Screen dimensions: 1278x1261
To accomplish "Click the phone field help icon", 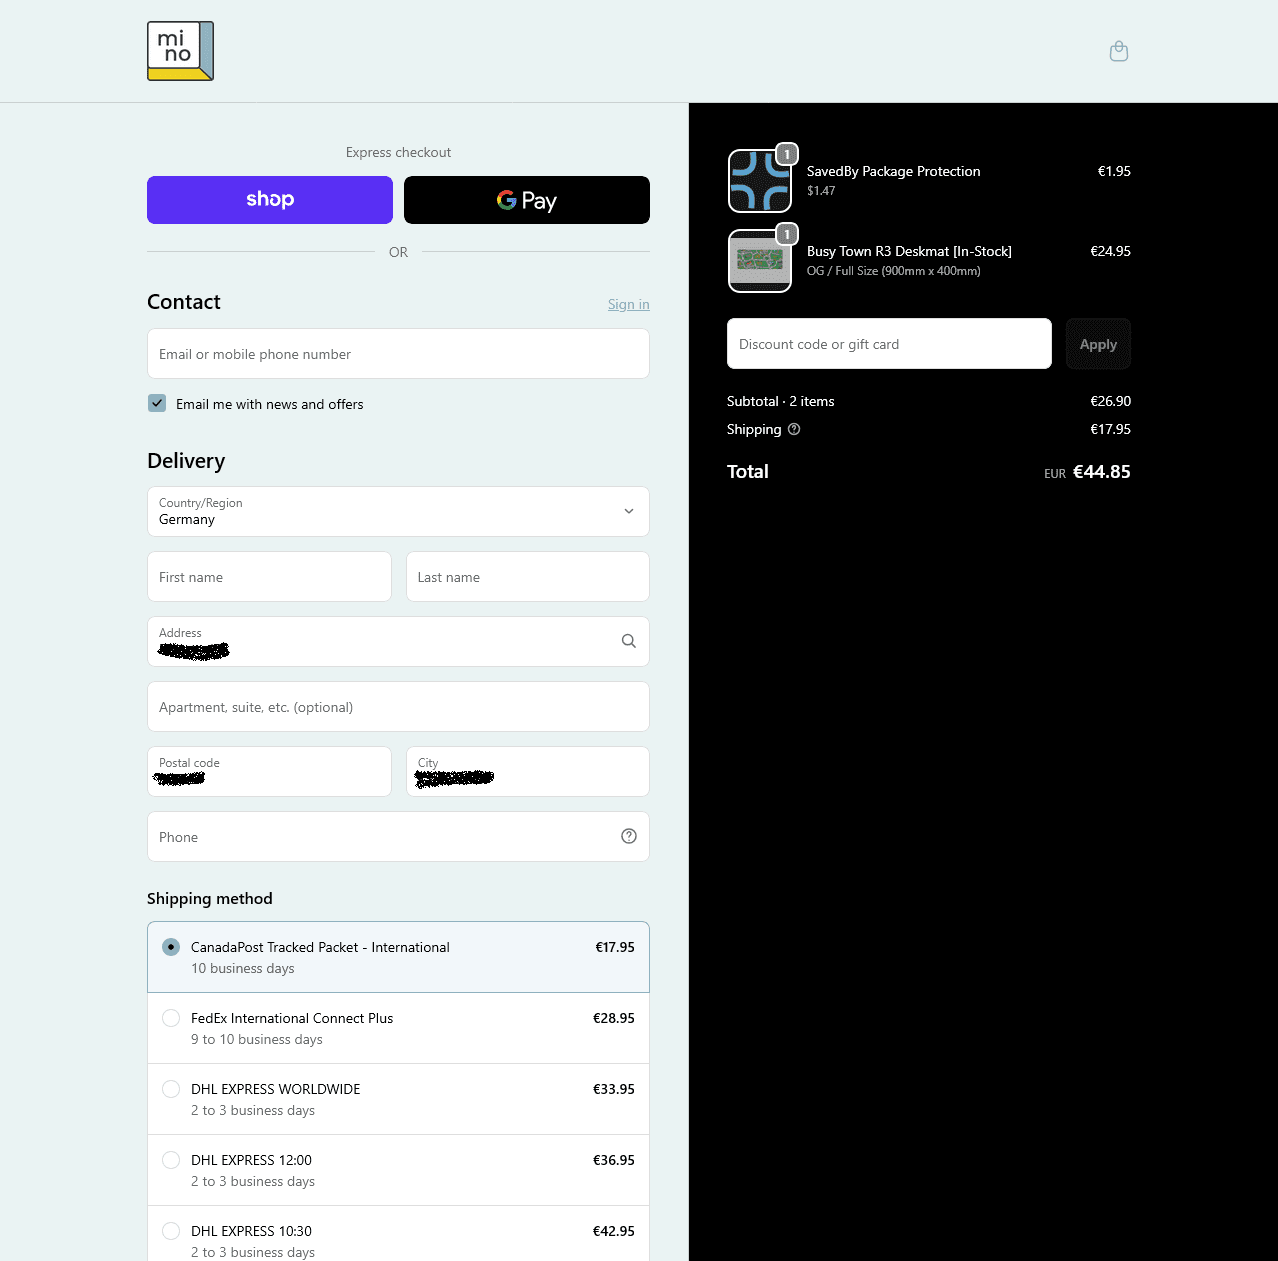I will [x=629, y=836].
